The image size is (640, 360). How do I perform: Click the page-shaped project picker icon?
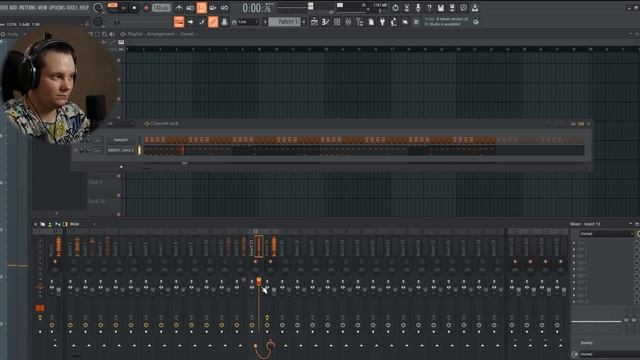[371, 22]
